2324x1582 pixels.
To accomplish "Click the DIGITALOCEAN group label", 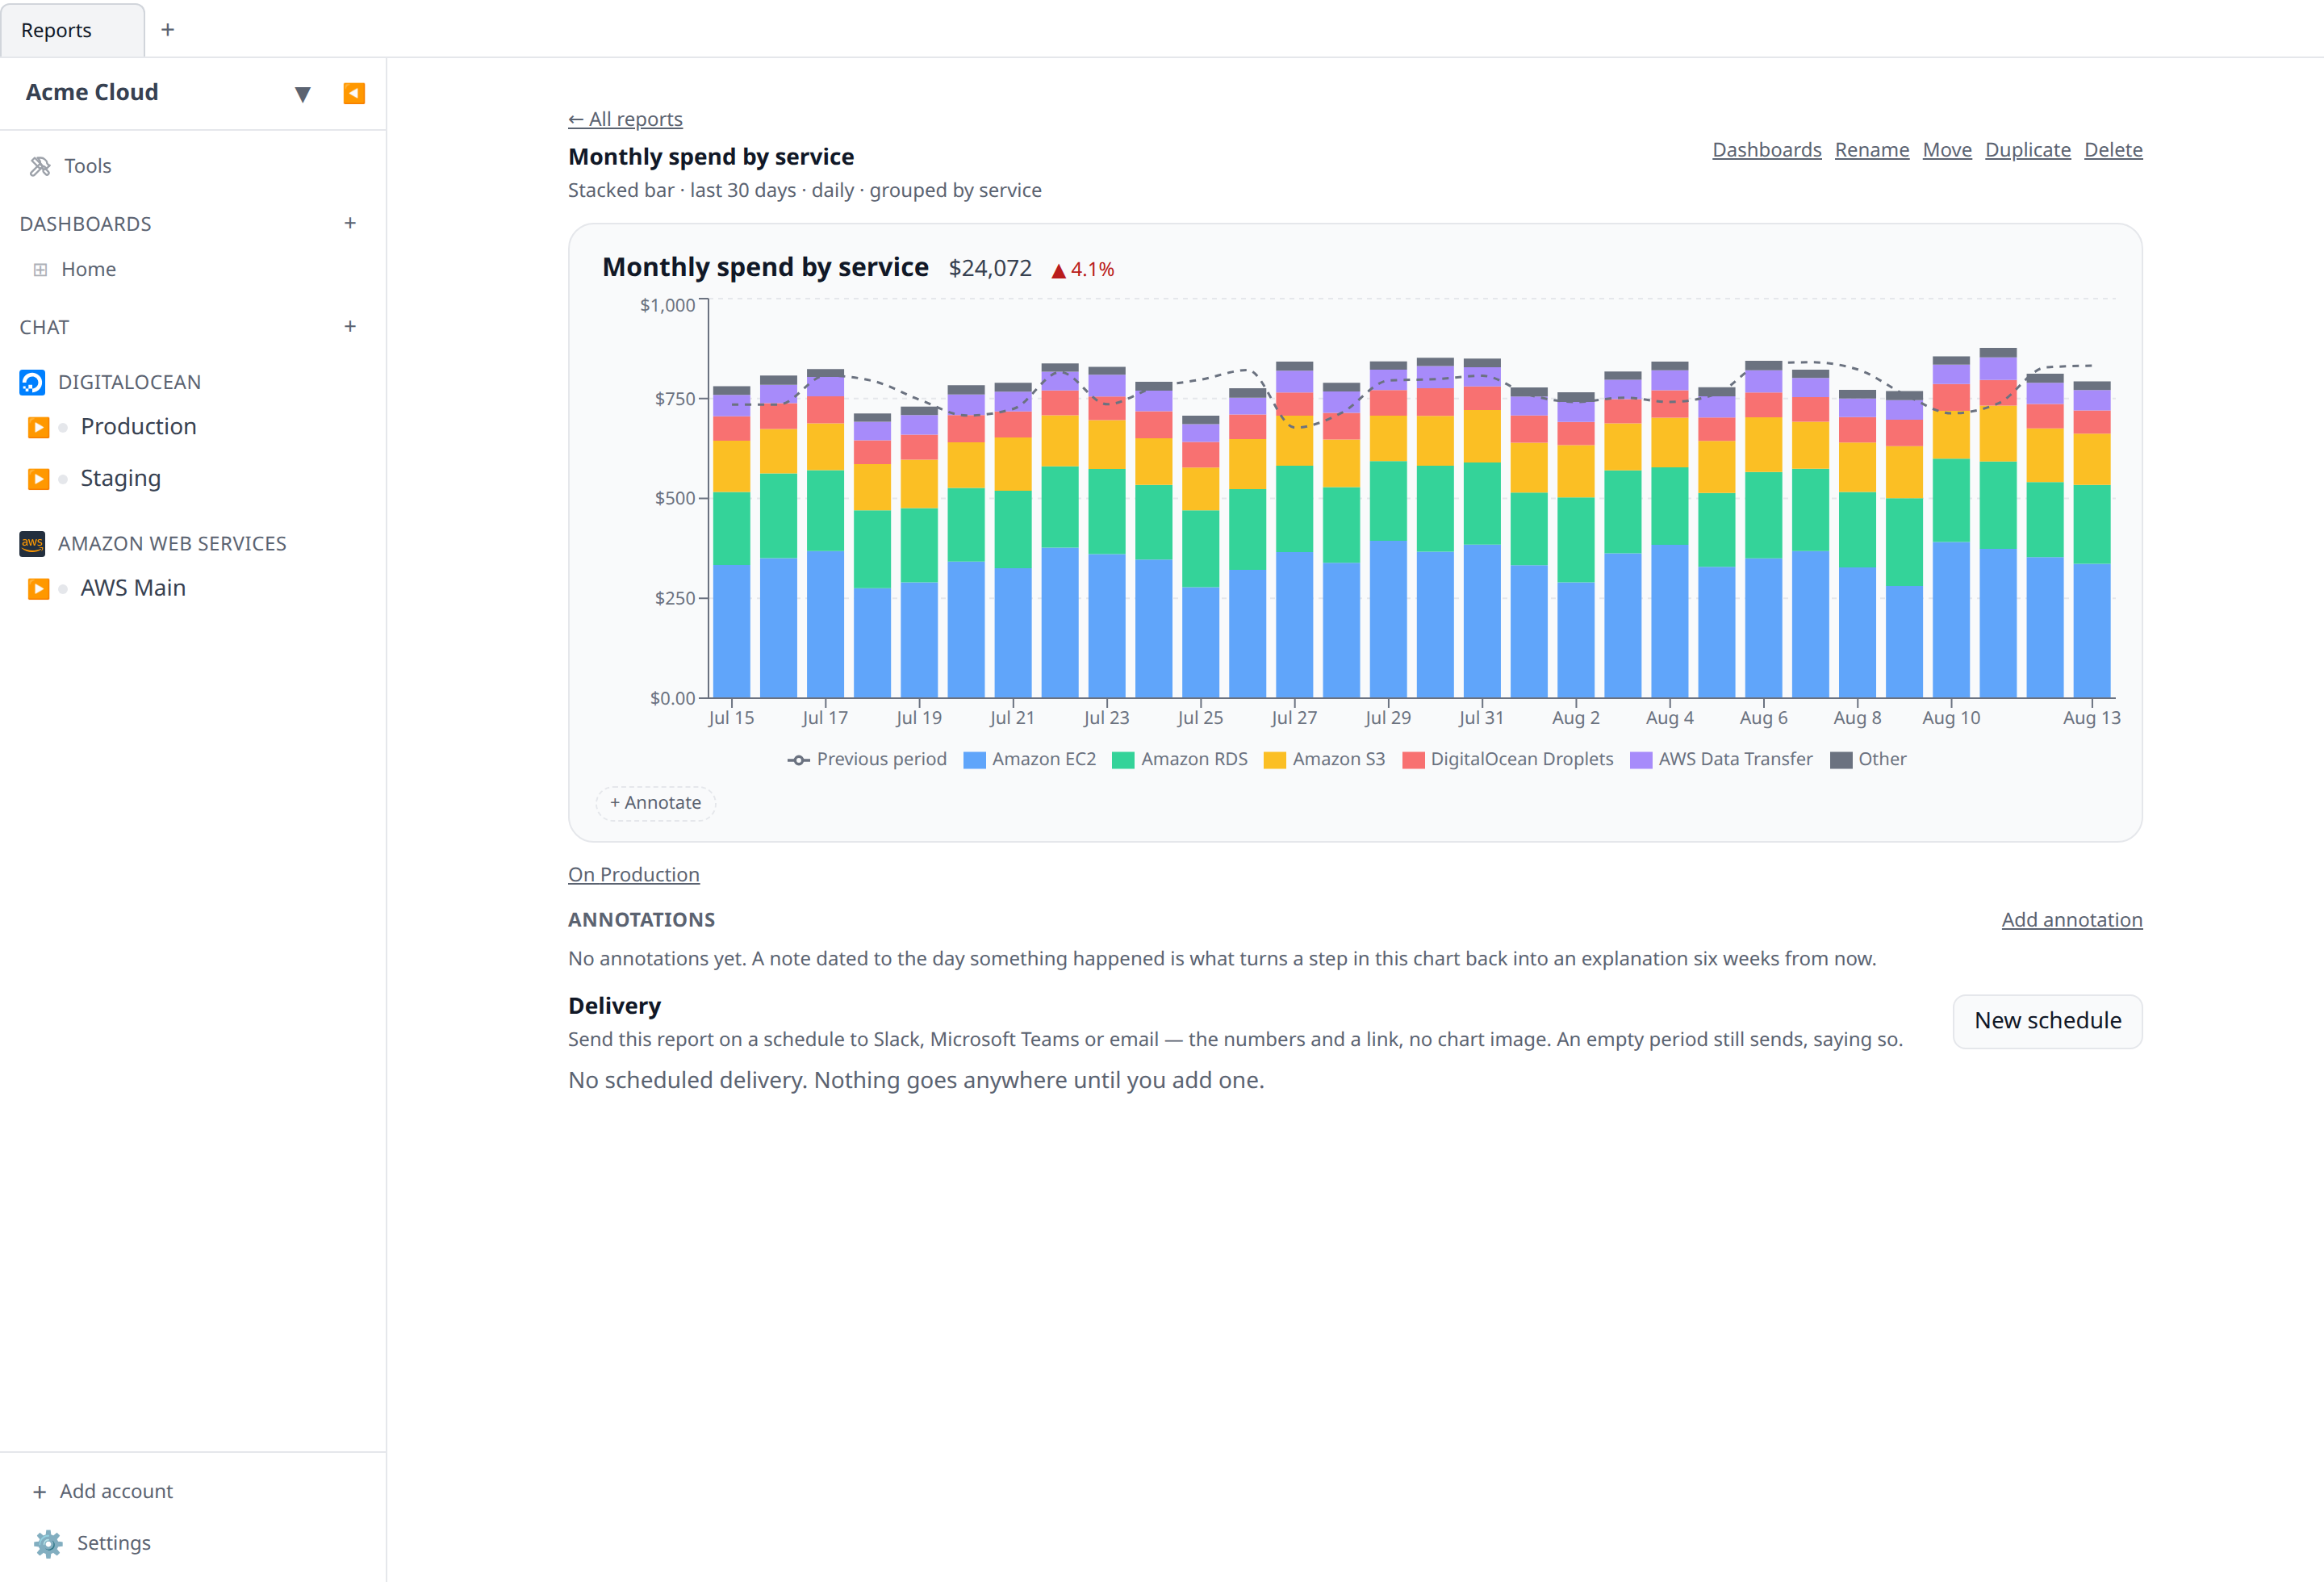I will point(129,382).
